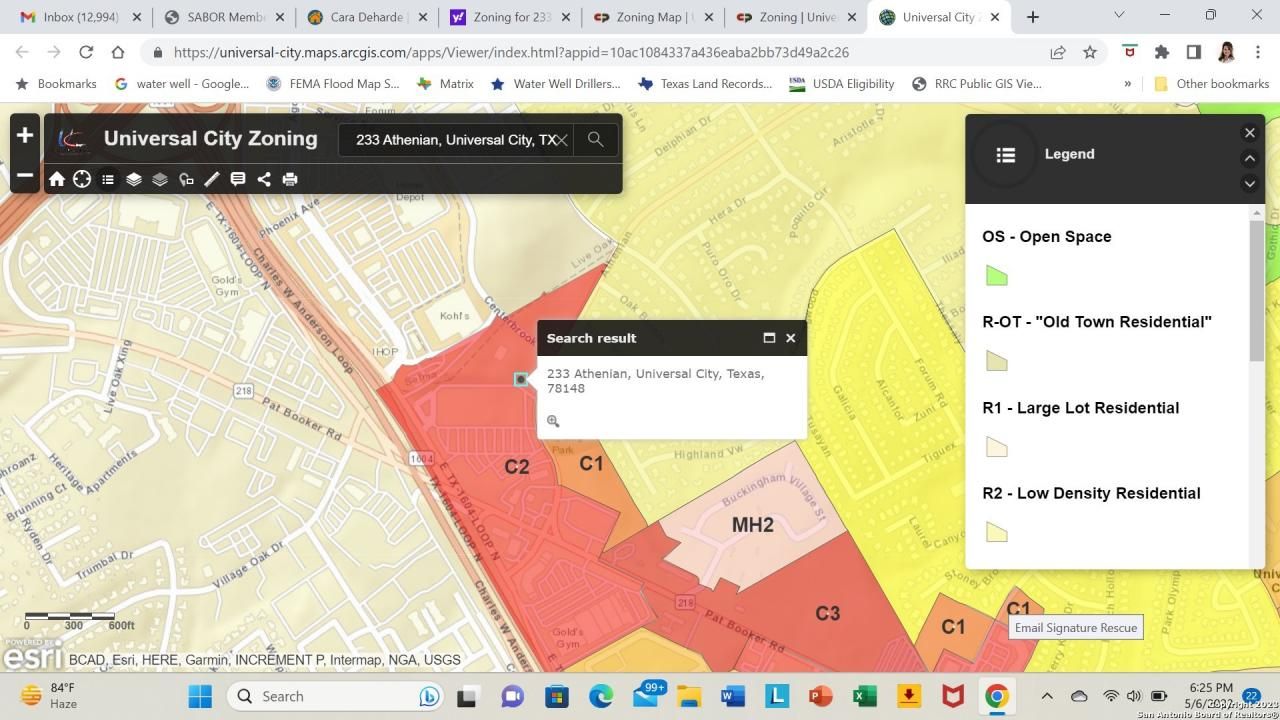Click the map zoom out minus button
Screen dimensions: 1280x720
[x=25, y=177]
